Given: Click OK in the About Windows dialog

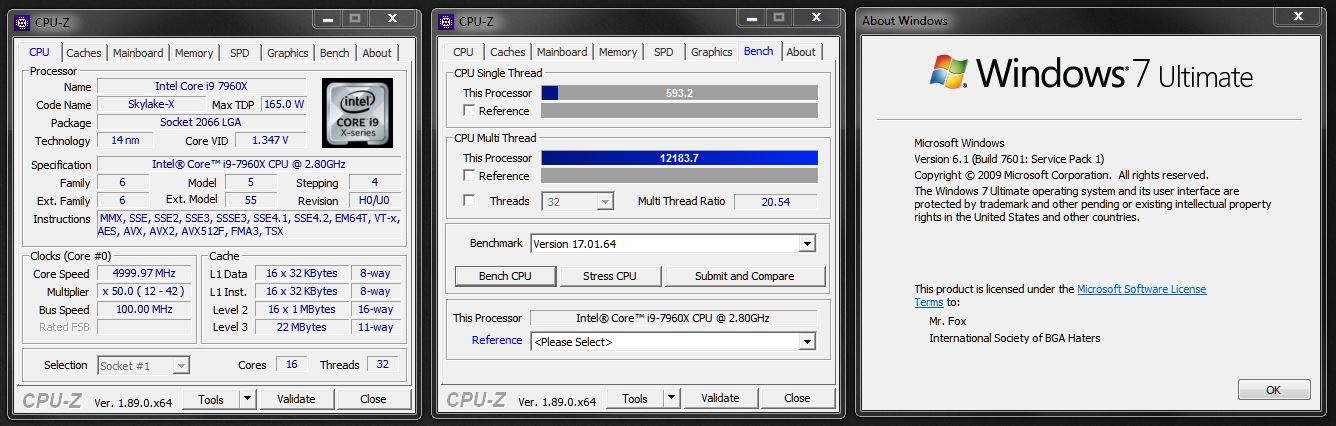Looking at the screenshot, I should (x=1273, y=390).
